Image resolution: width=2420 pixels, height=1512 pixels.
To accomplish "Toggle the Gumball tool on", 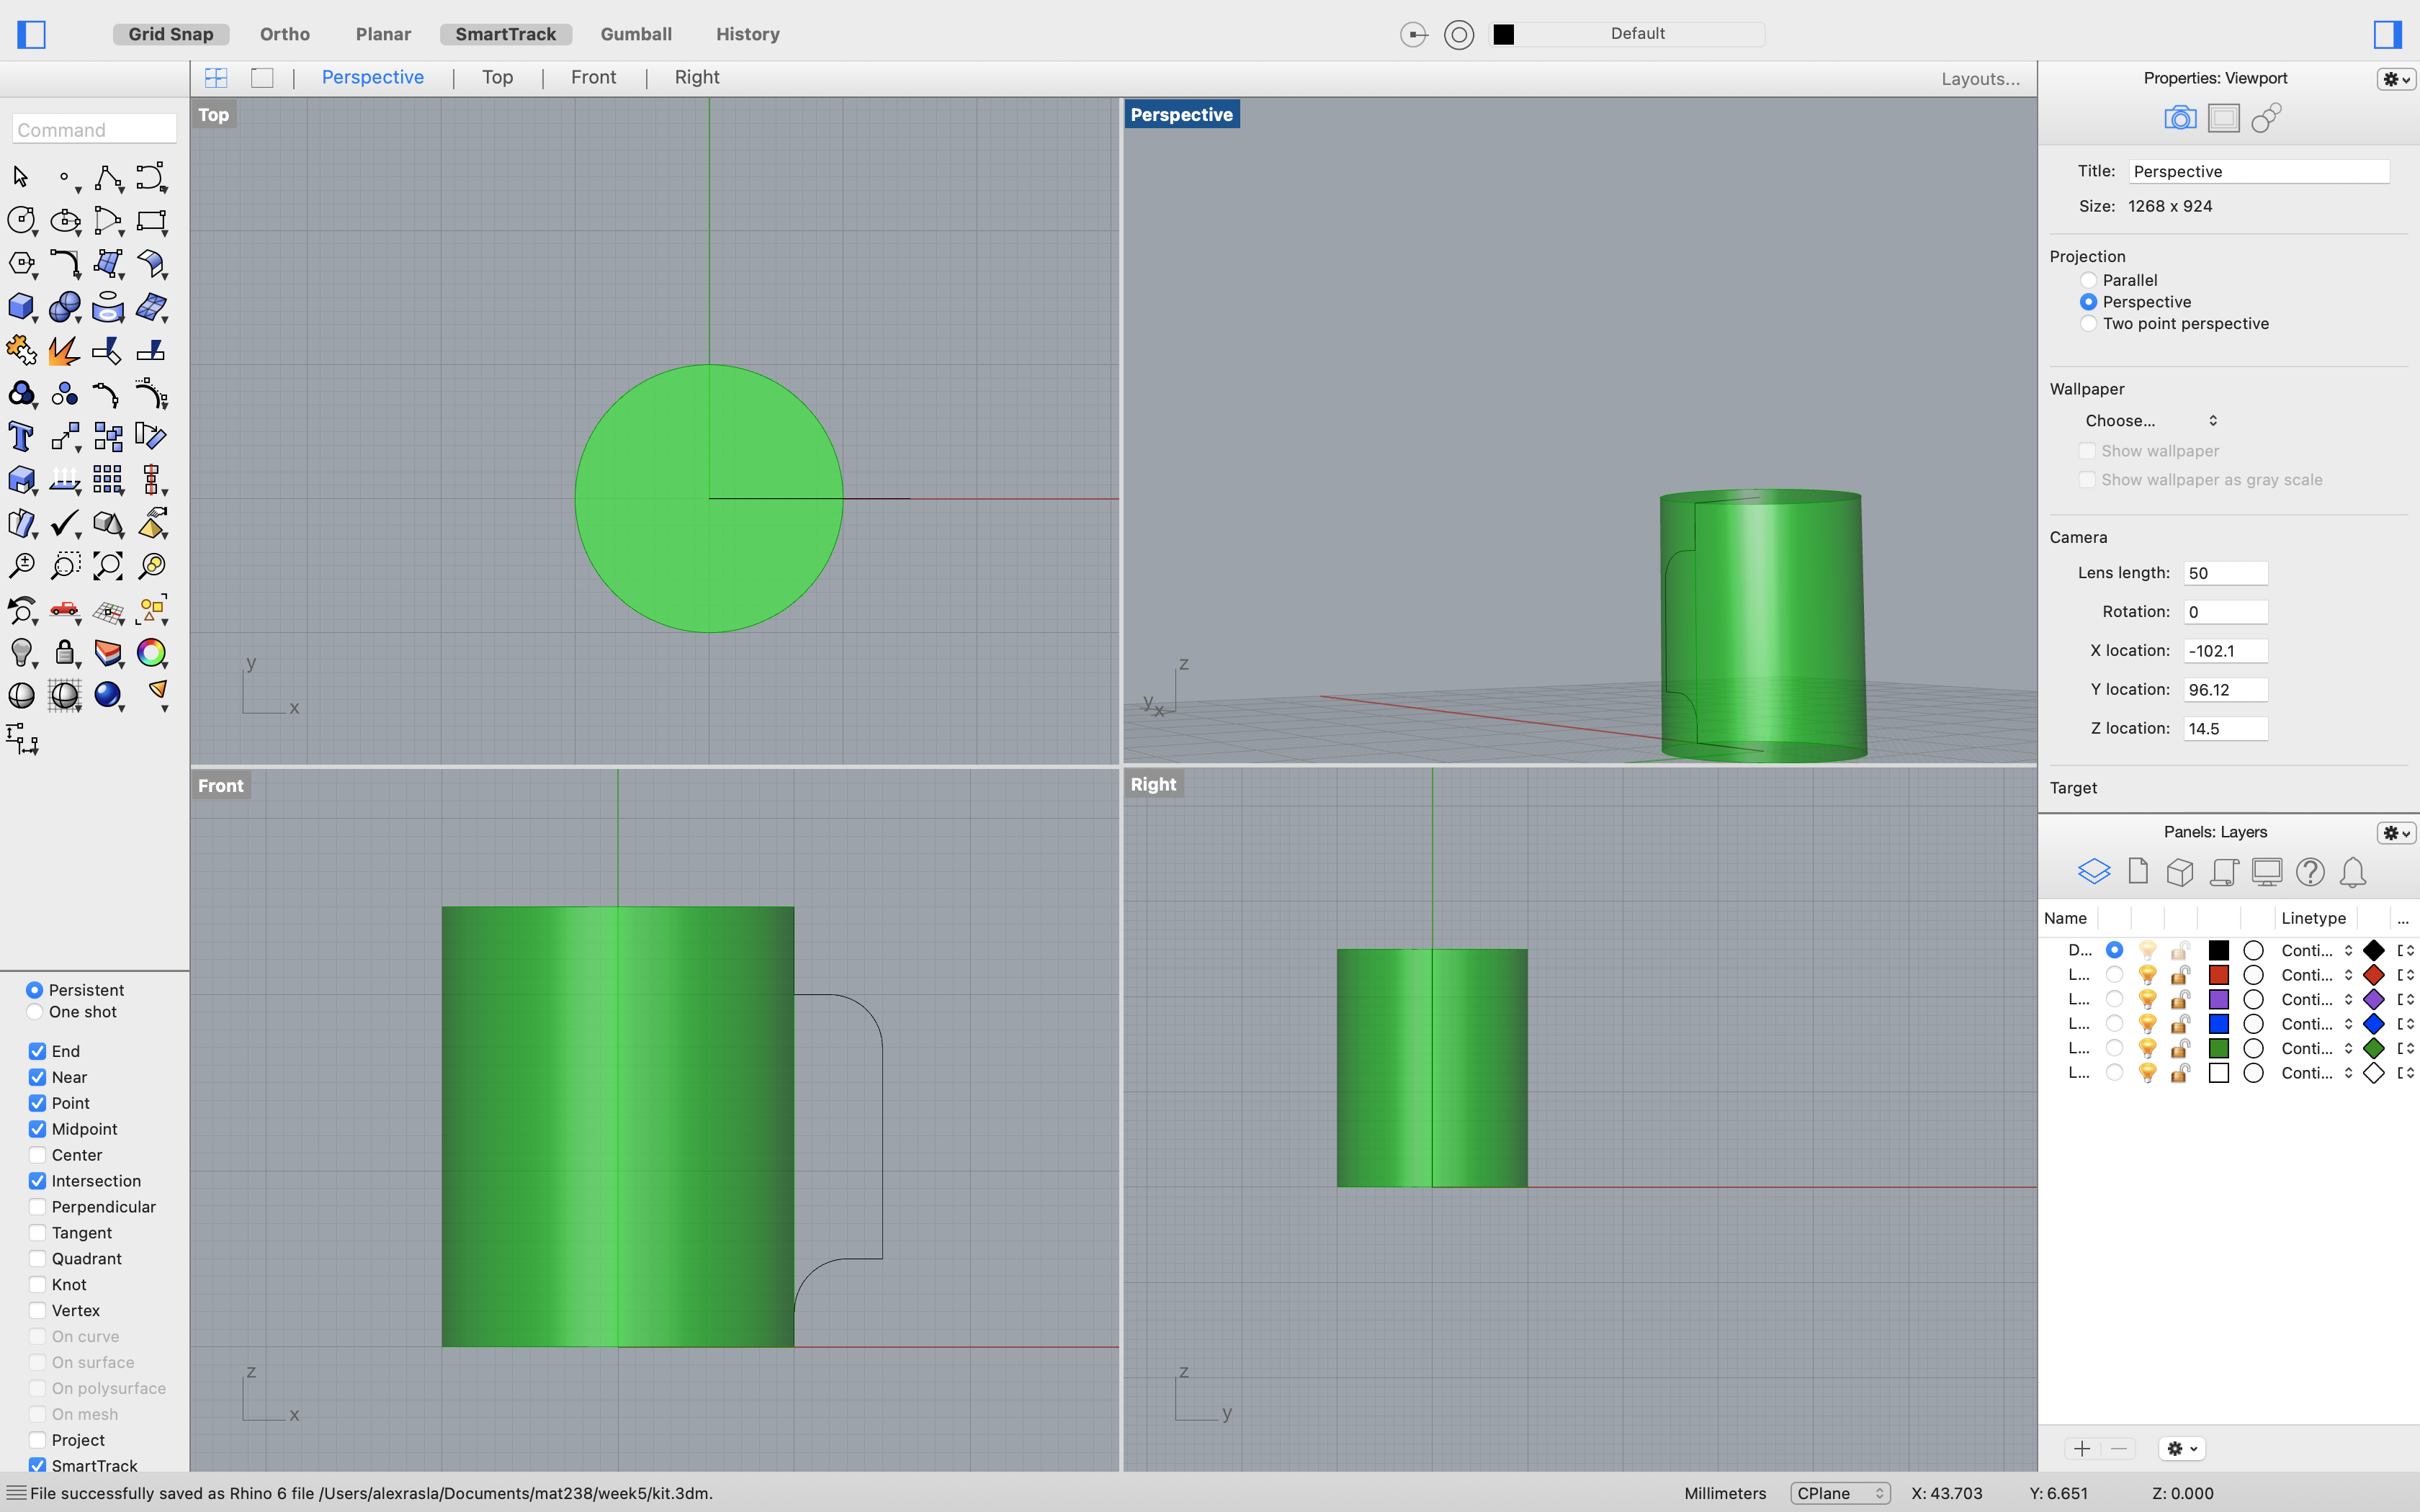I will point(635,33).
